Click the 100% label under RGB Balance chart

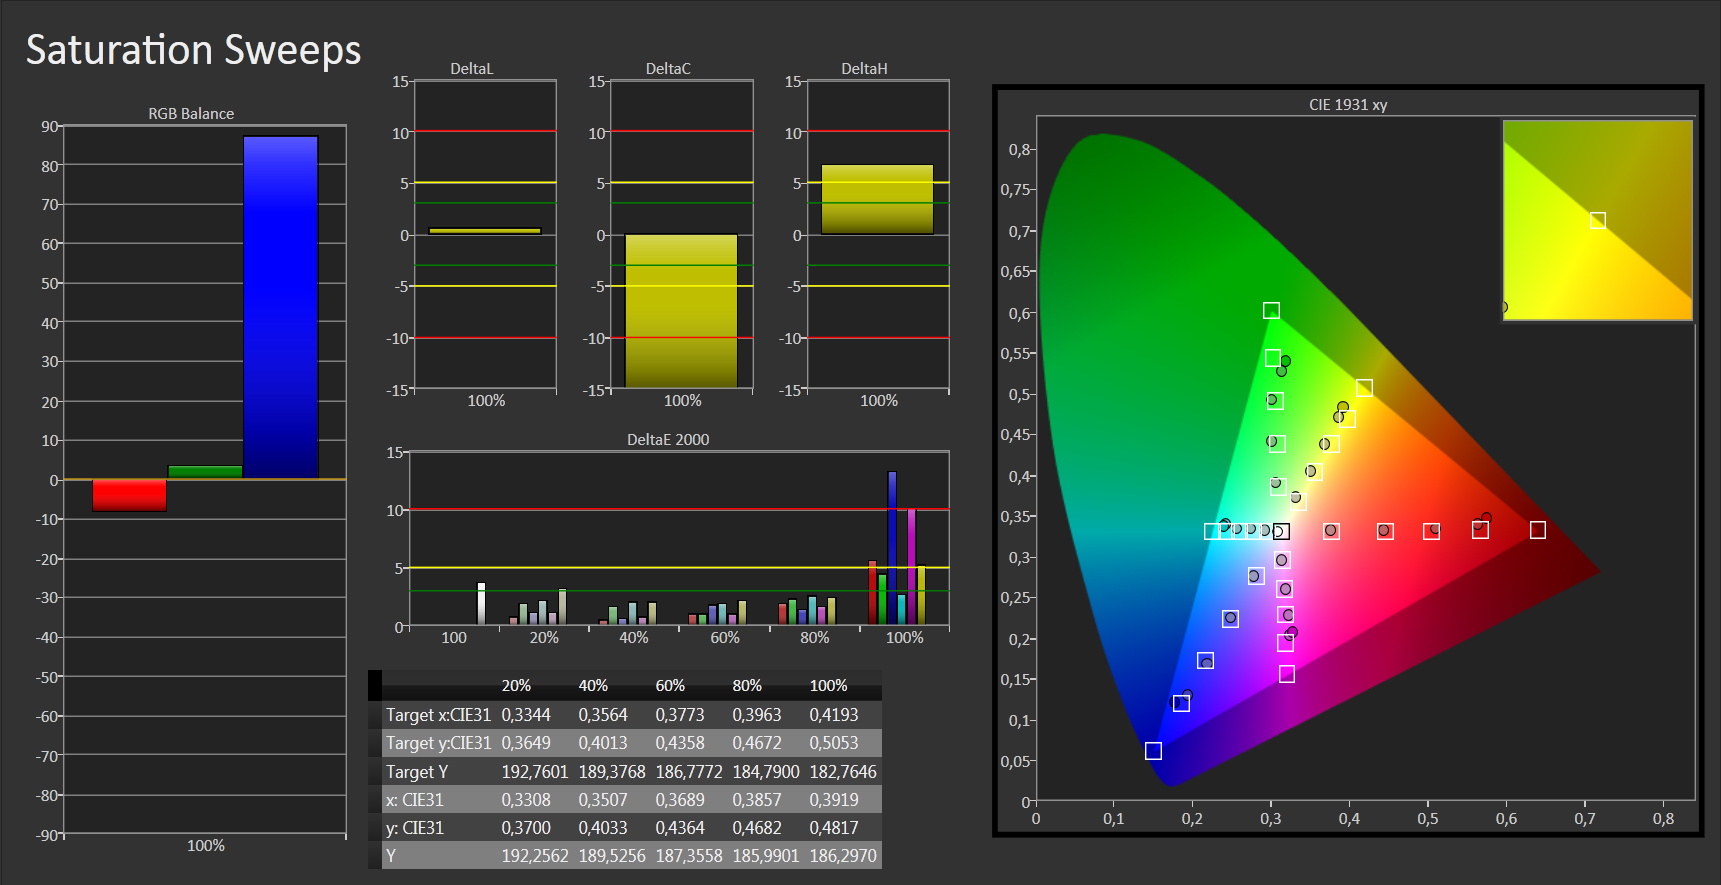click(206, 846)
